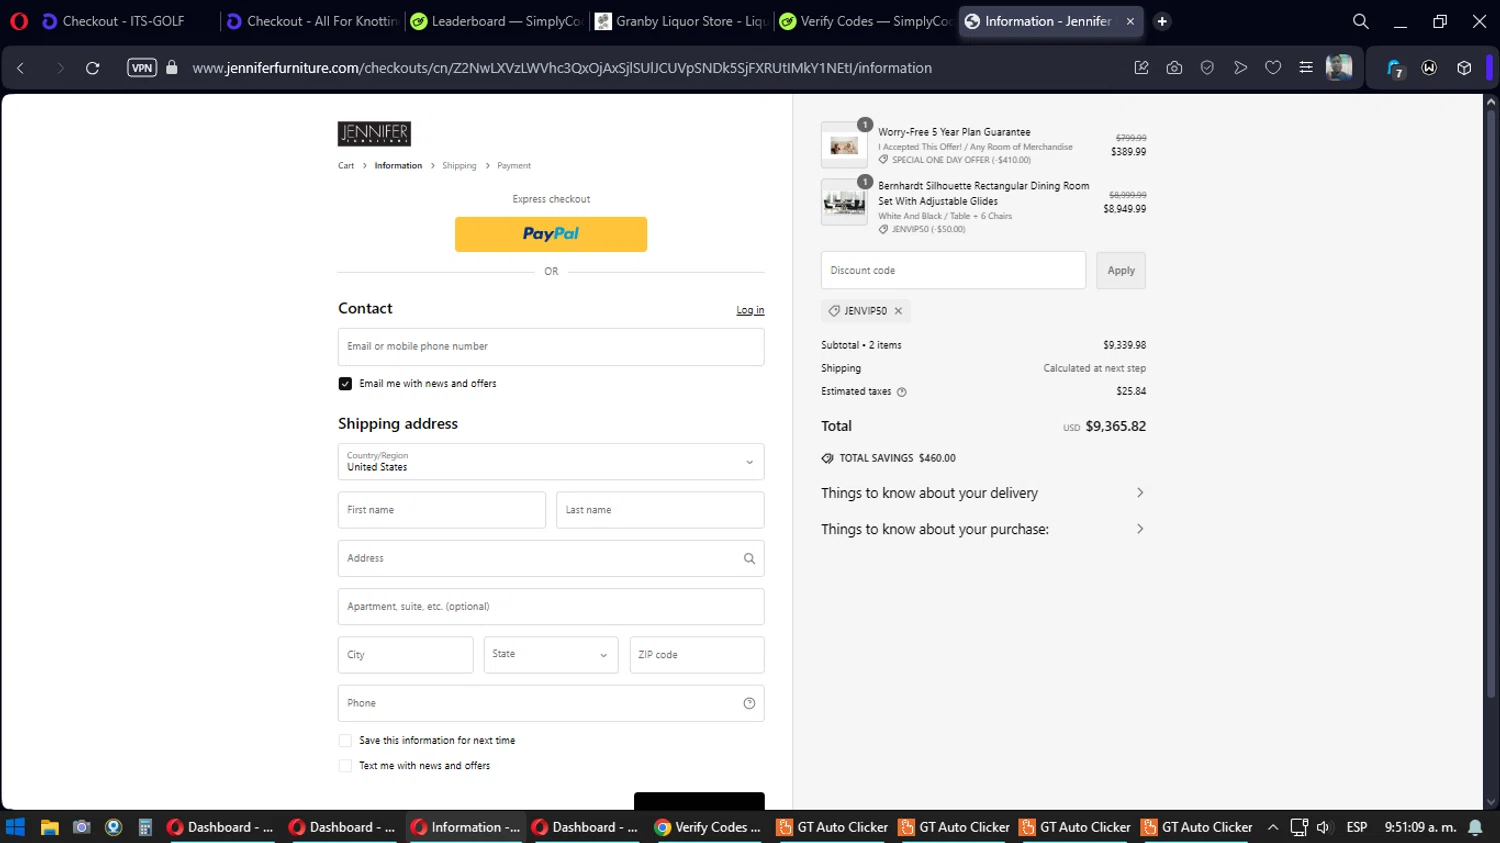Image resolution: width=1500 pixels, height=843 pixels.
Task: Click the send/flow arrow icon in address bar
Action: click(1240, 68)
